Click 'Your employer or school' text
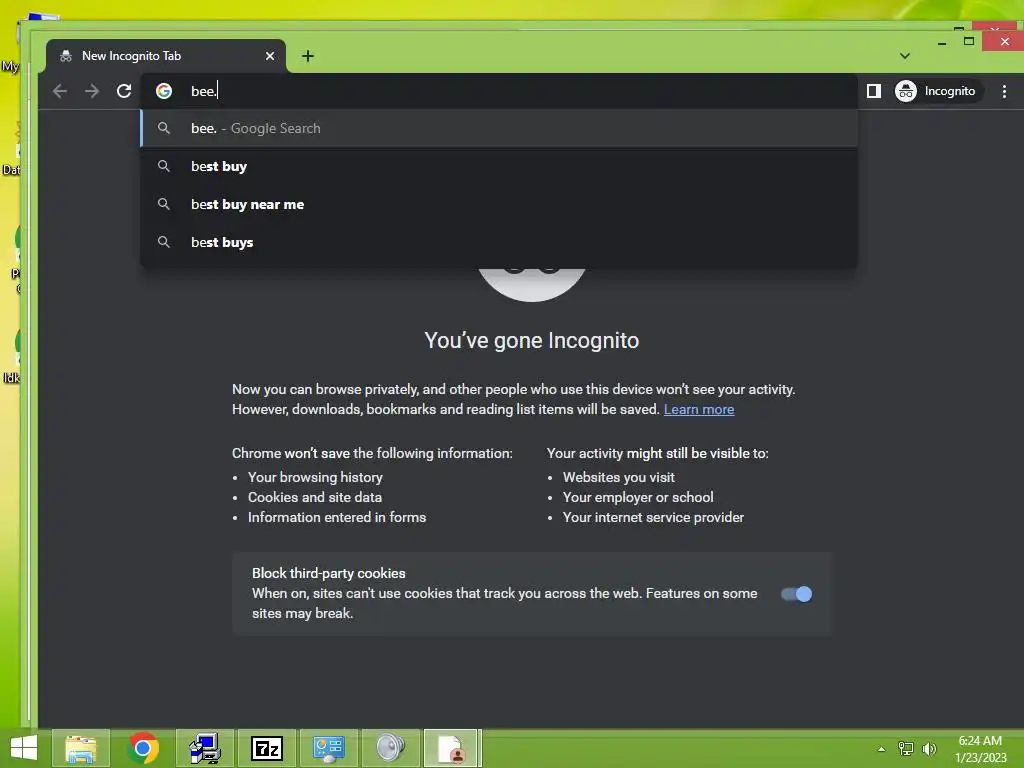Image resolution: width=1024 pixels, height=768 pixels. pyautogui.click(x=638, y=497)
